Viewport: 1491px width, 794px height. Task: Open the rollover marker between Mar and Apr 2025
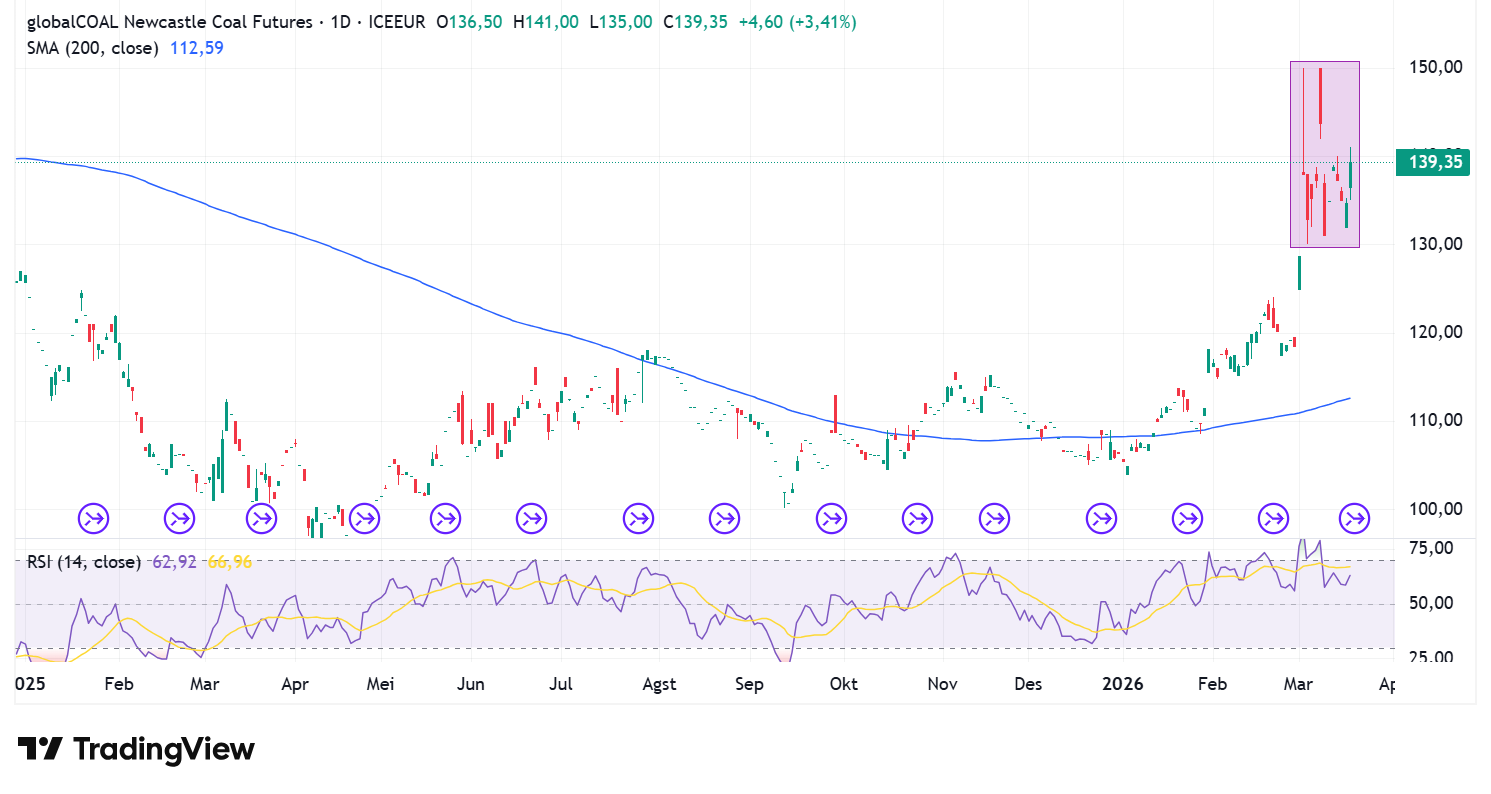(x=261, y=519)
